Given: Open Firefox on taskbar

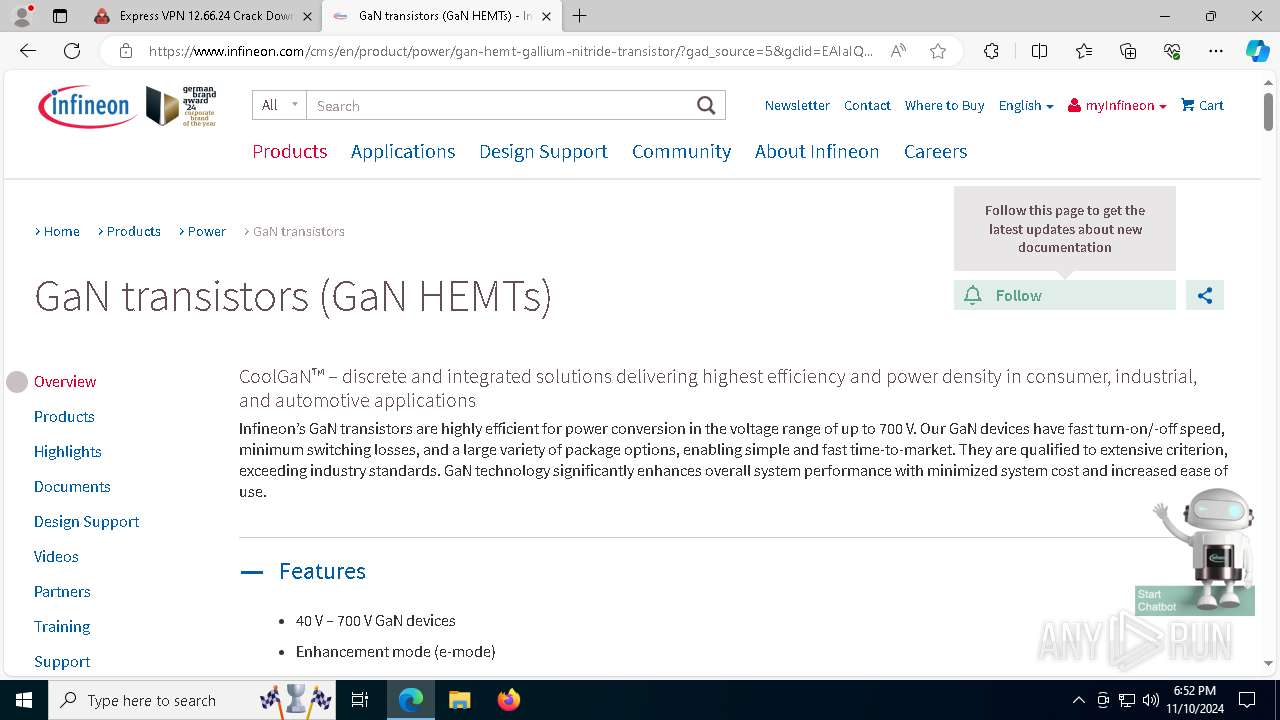Looking at the screenshot, I should (x=509, y=700).
